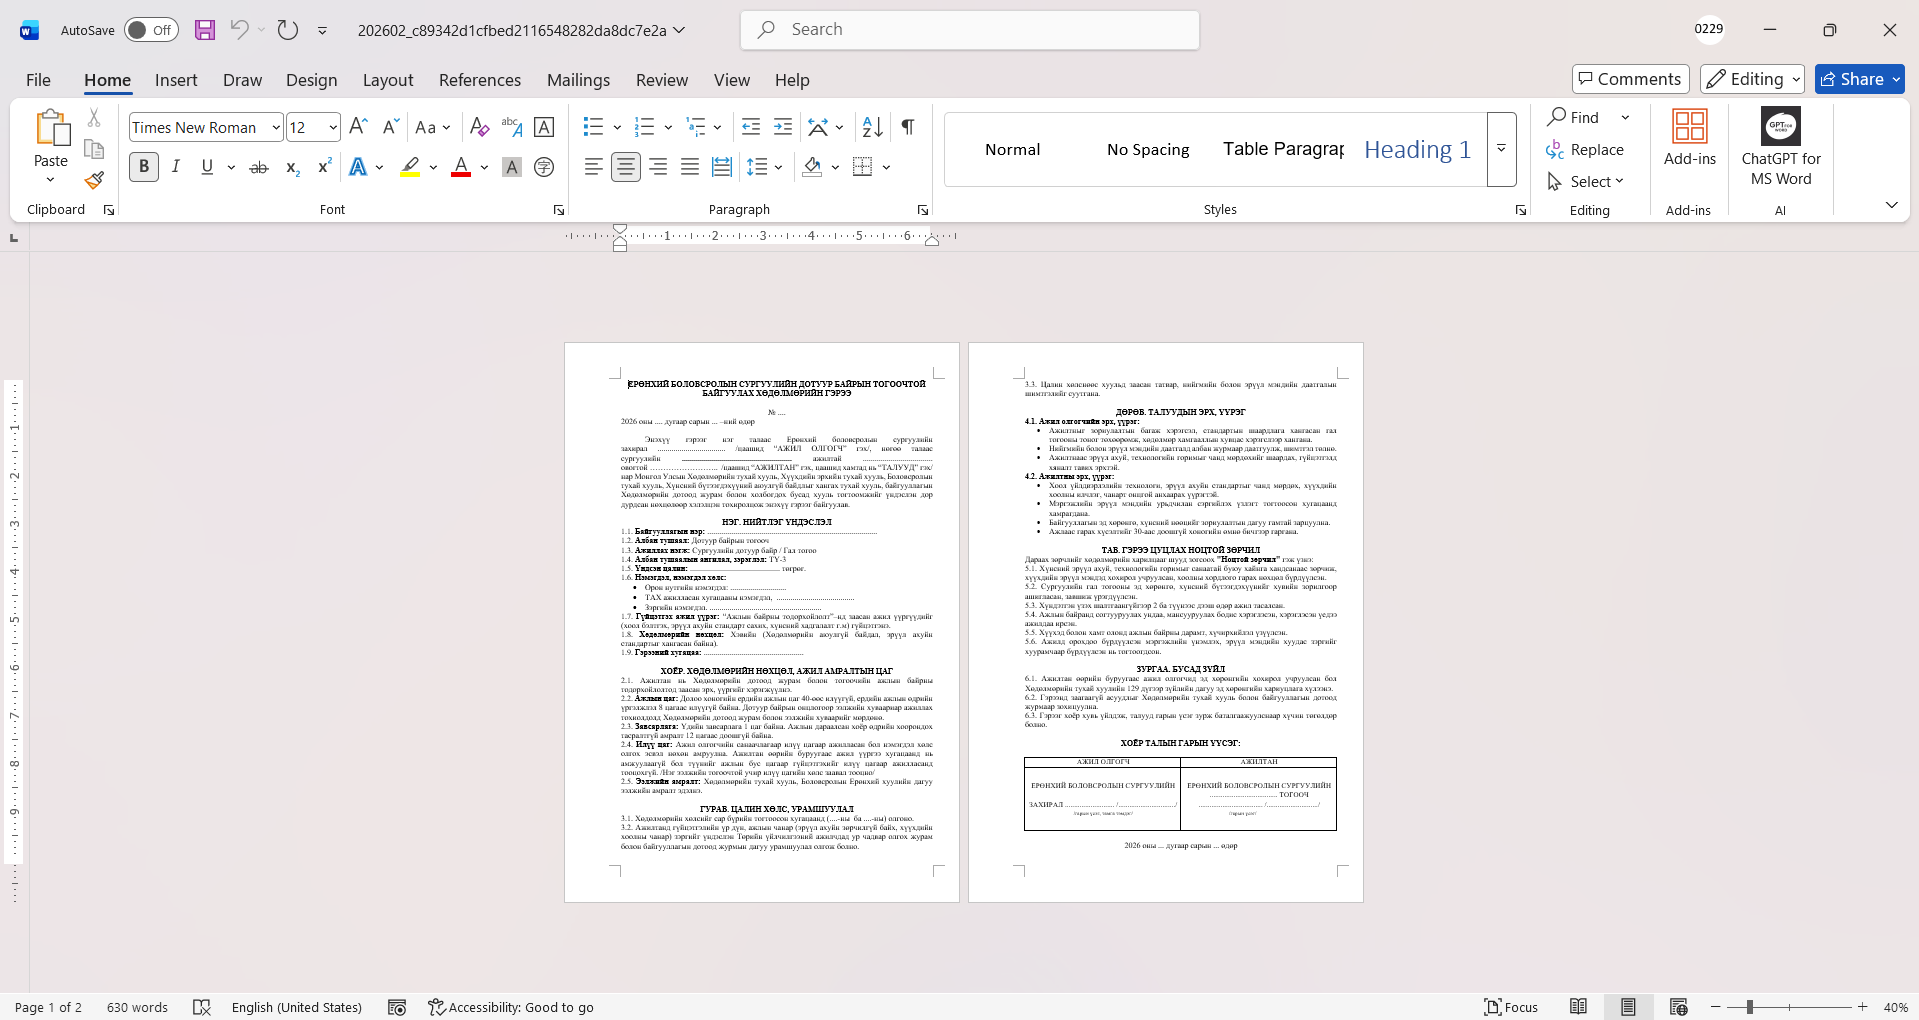The image size is (1919, 1020).
Task: Open ChatGPT for MS Word add-in
Action: [x=1780, y=148]
